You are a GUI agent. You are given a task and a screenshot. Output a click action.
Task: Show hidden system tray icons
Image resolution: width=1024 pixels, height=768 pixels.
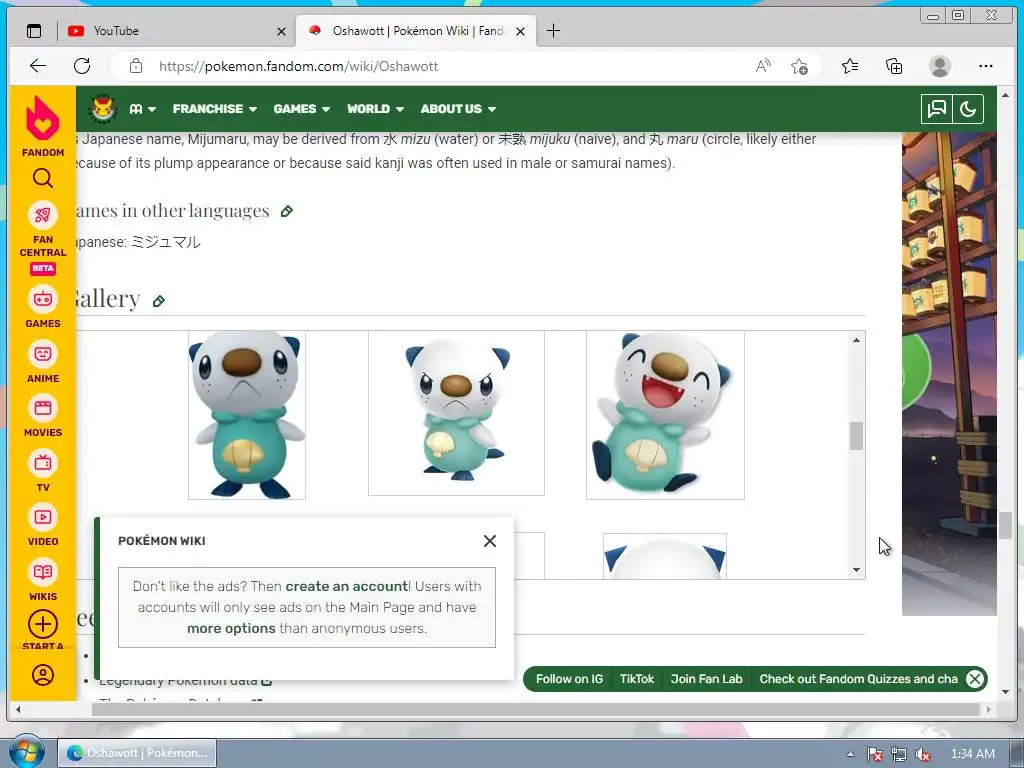click(x=850, y=754)
